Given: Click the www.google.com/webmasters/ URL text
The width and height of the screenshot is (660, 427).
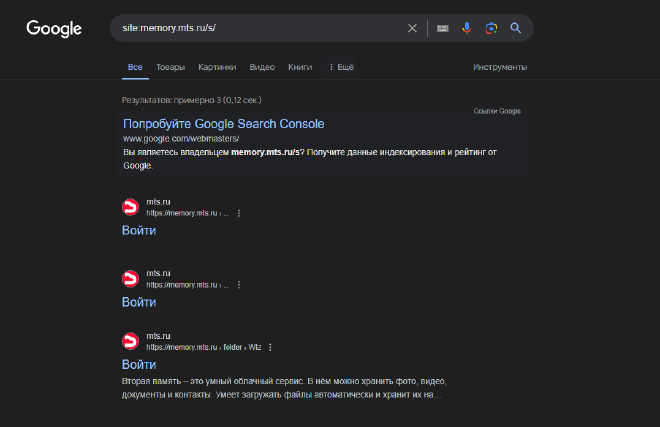Looking at the screenshot, I should [181, 139].
